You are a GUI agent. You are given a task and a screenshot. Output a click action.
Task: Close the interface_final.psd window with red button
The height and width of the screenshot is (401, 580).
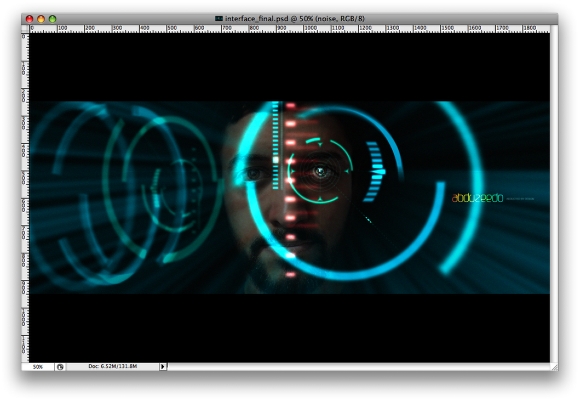pyautogui.click(x=29, y=18)
